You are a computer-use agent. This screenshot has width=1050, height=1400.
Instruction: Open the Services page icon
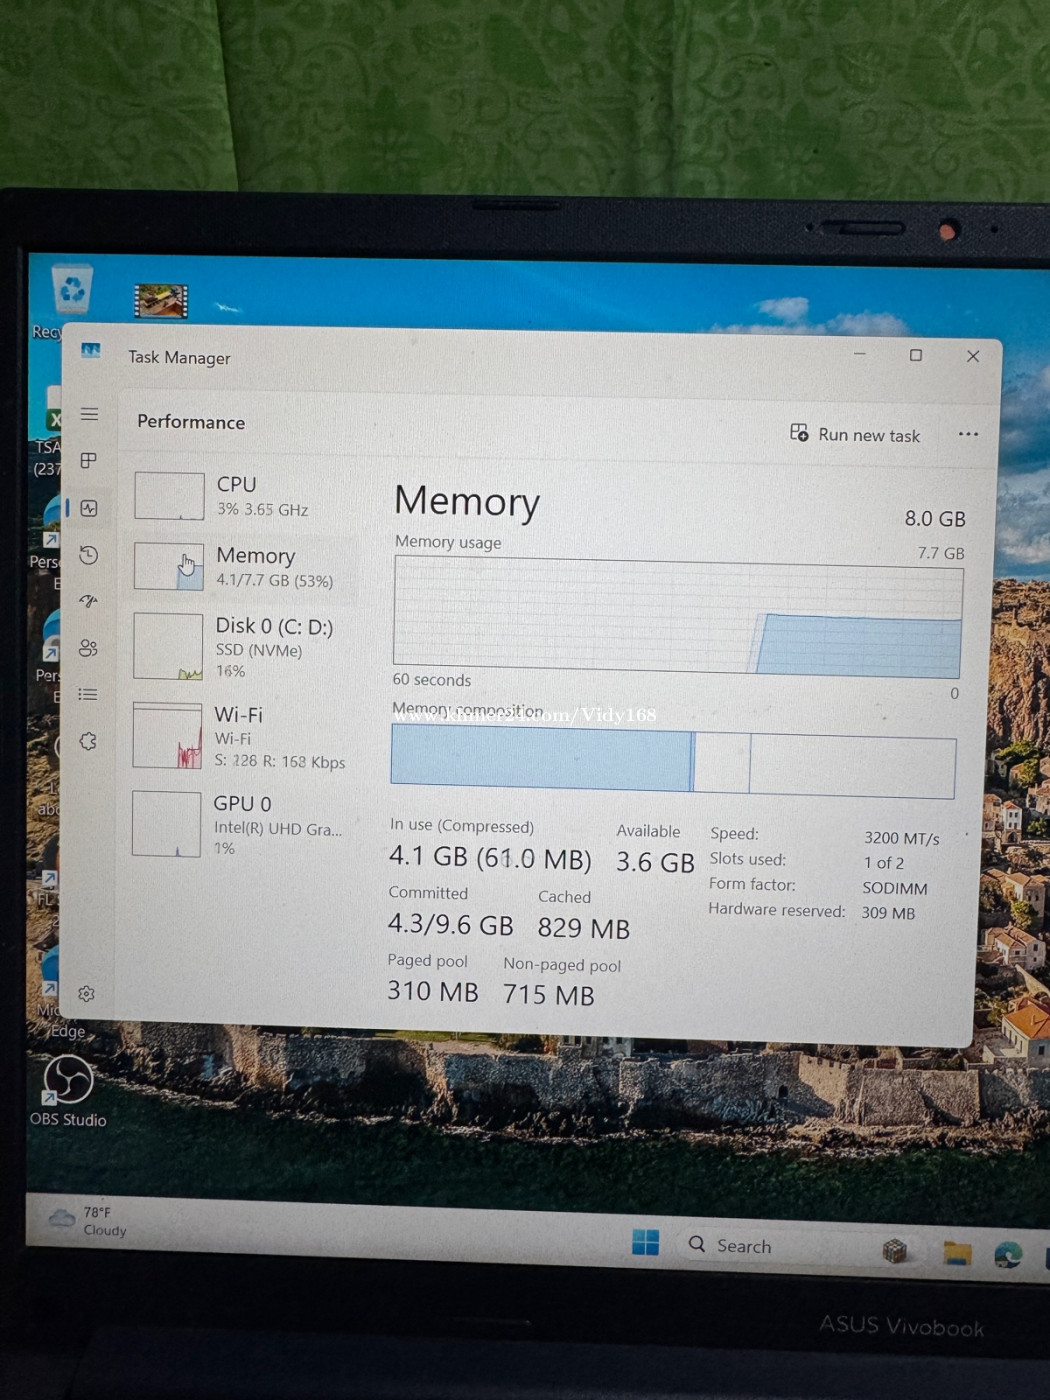coord(89,741)
